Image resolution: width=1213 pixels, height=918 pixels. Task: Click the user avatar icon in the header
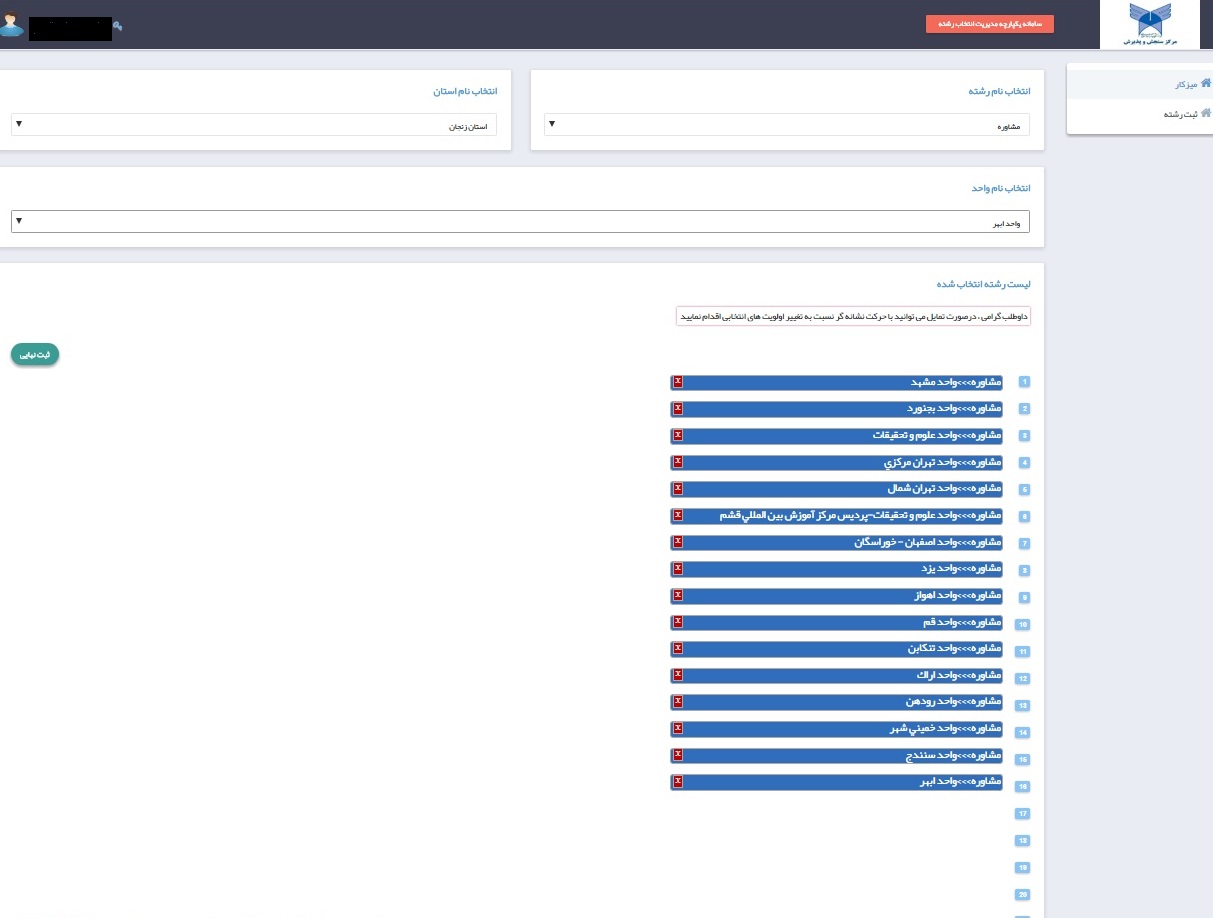11,25
